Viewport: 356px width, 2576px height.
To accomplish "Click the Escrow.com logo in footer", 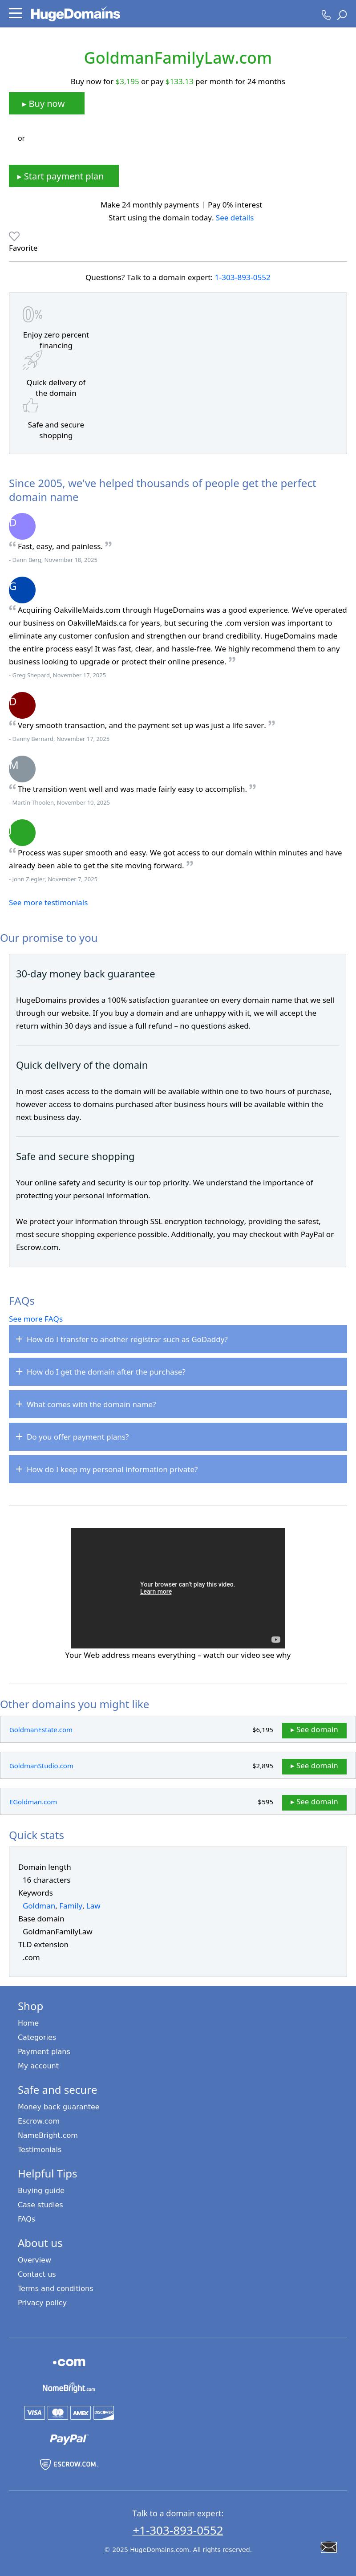I will [x=69, y=2463].
